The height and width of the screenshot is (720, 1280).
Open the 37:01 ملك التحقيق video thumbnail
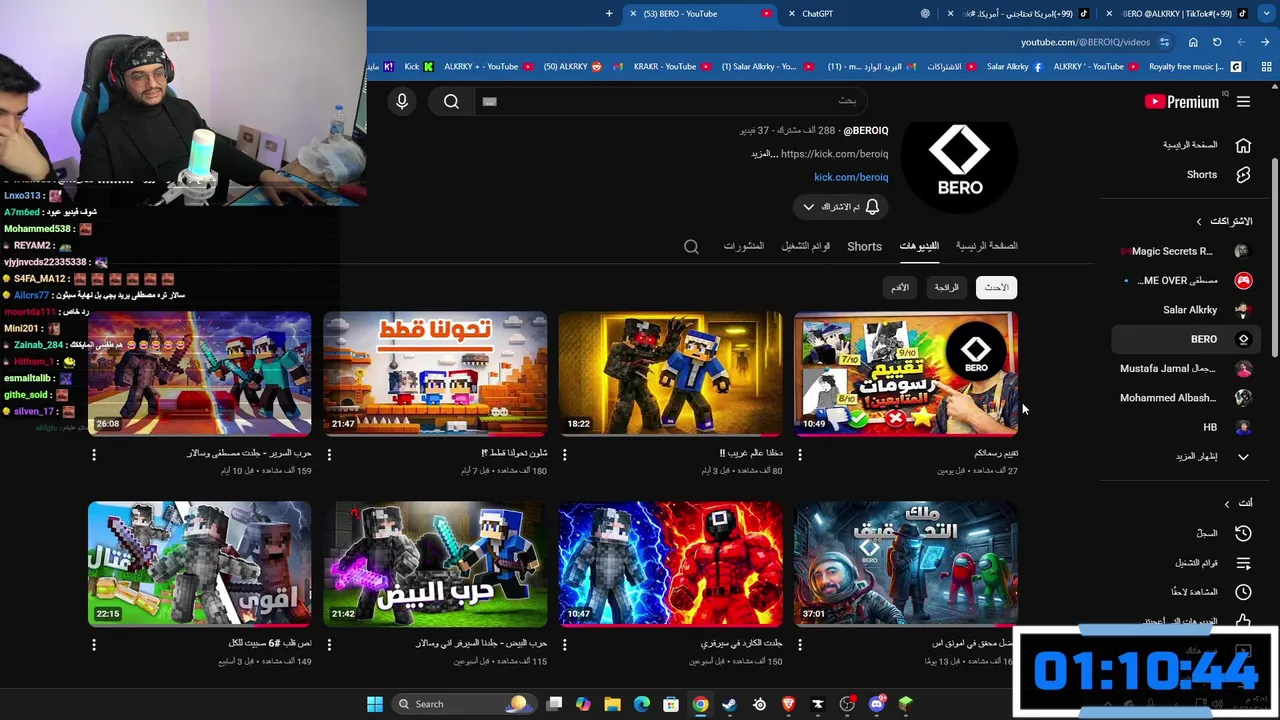point(906,564)
